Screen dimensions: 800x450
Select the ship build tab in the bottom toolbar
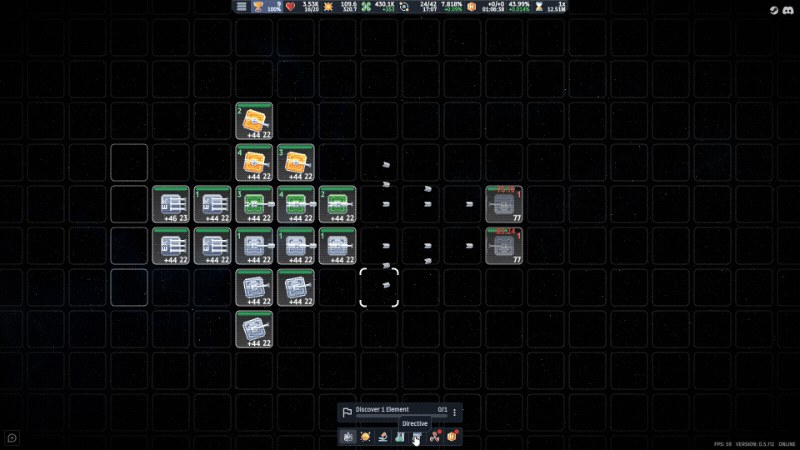pos(348,437)
